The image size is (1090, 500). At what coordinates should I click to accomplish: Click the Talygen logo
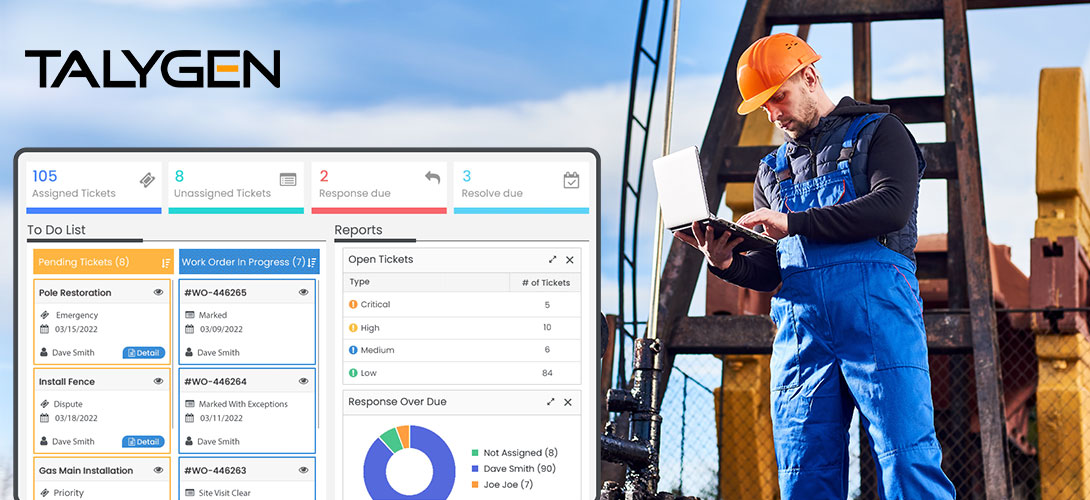152,69
